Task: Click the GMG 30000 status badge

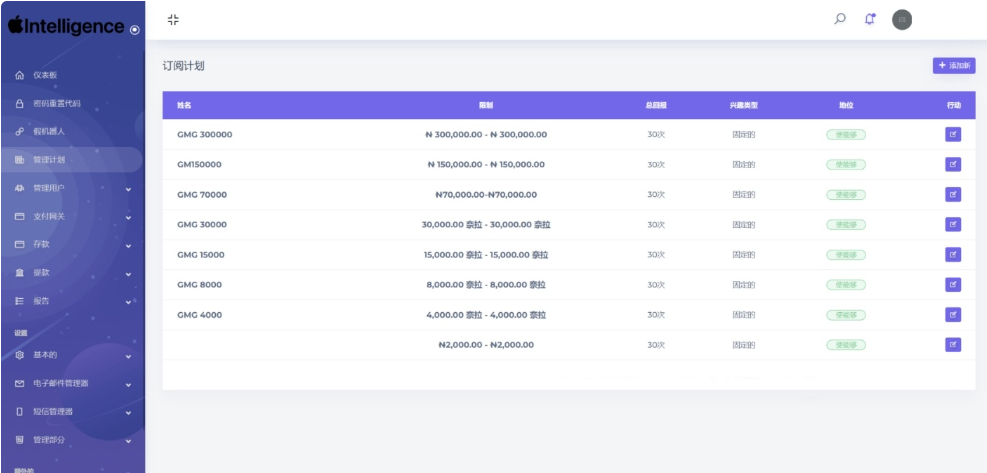Action: point(845,224)
